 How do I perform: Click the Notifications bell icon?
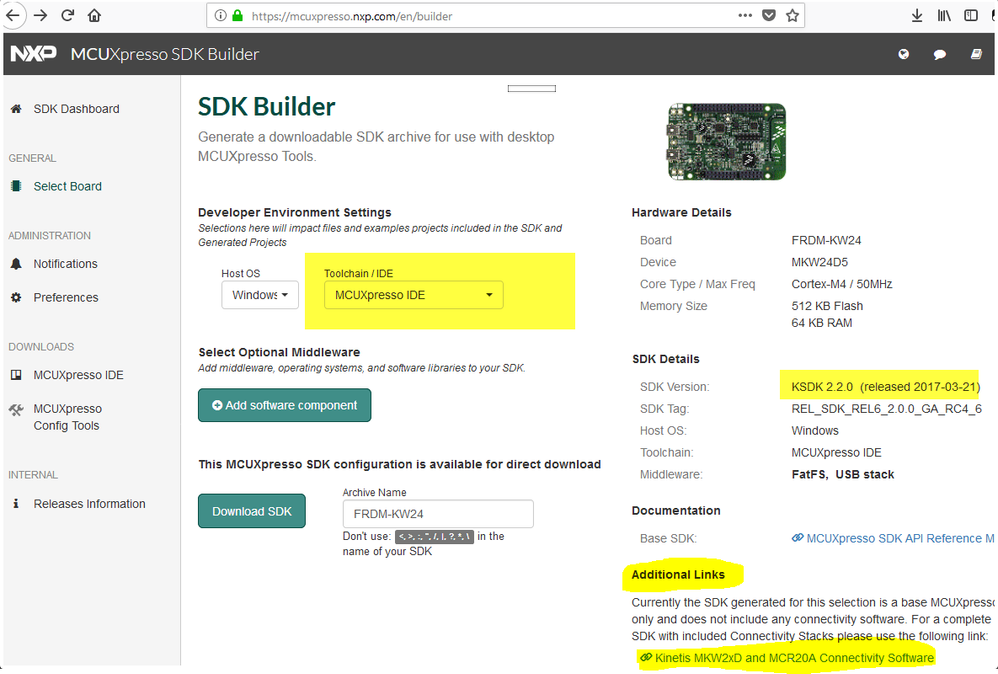tap(16, 263)
